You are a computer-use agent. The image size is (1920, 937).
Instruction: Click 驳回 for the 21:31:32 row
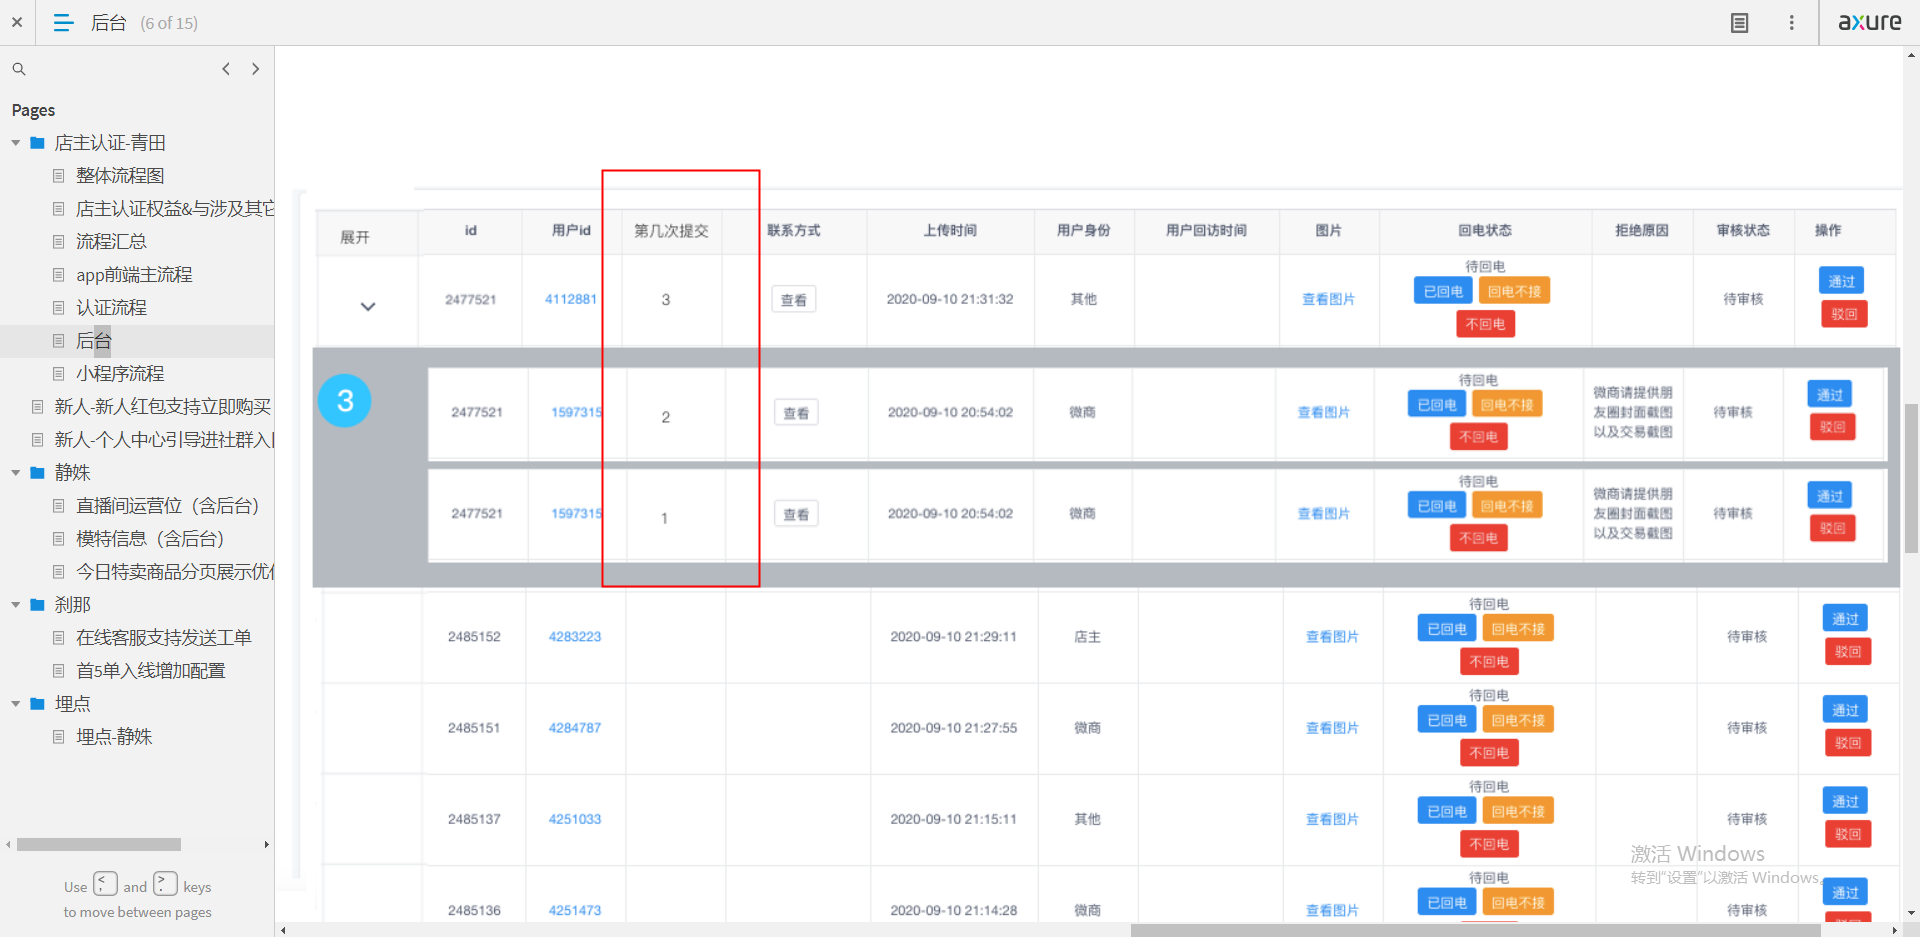click(1844, 314)
